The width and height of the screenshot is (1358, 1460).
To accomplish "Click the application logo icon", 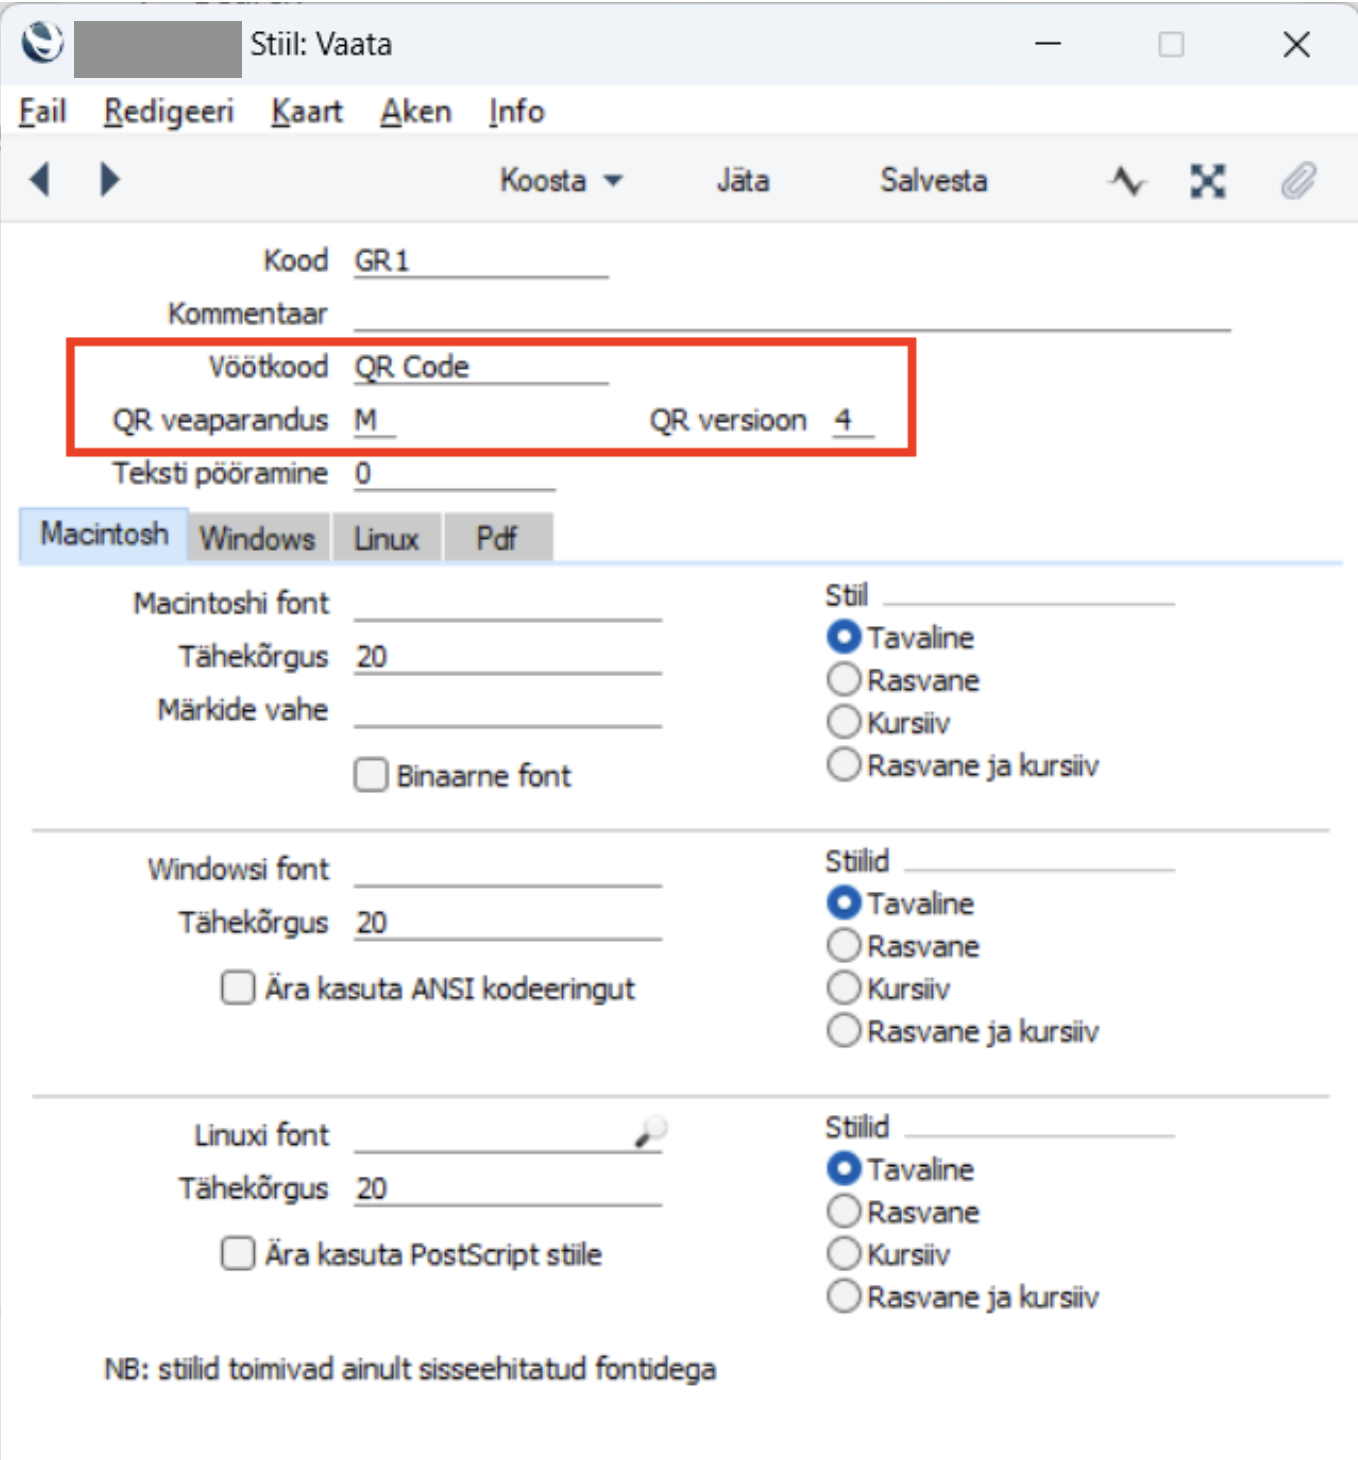I will coord(42,43).
